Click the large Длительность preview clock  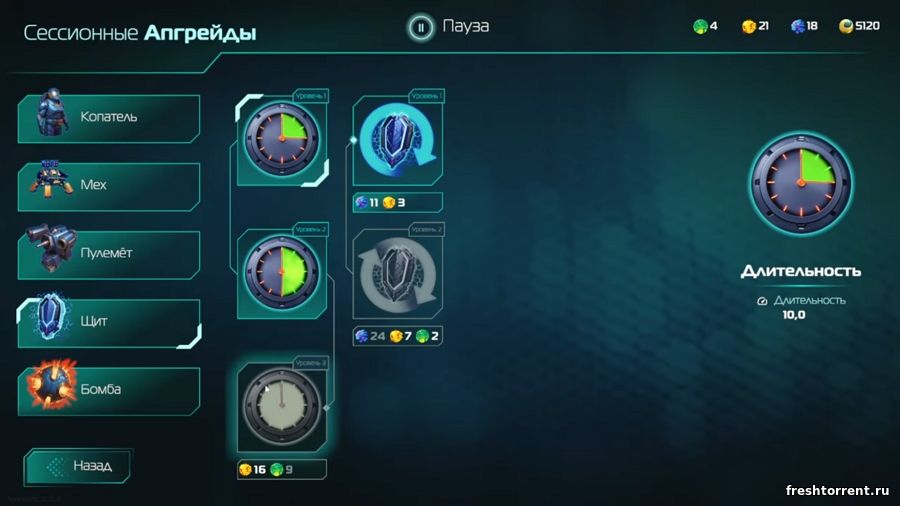801,183
